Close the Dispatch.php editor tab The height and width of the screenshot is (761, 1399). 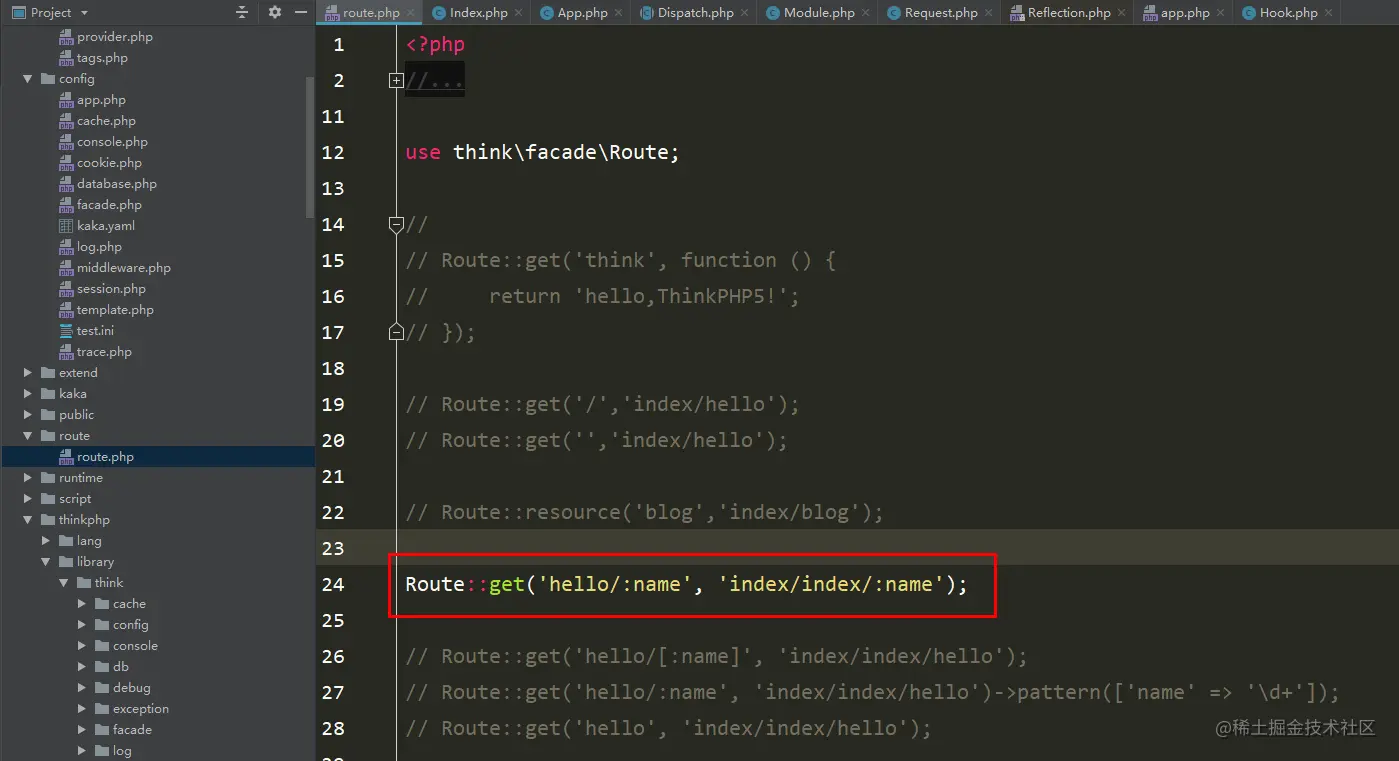click(745, 13)
